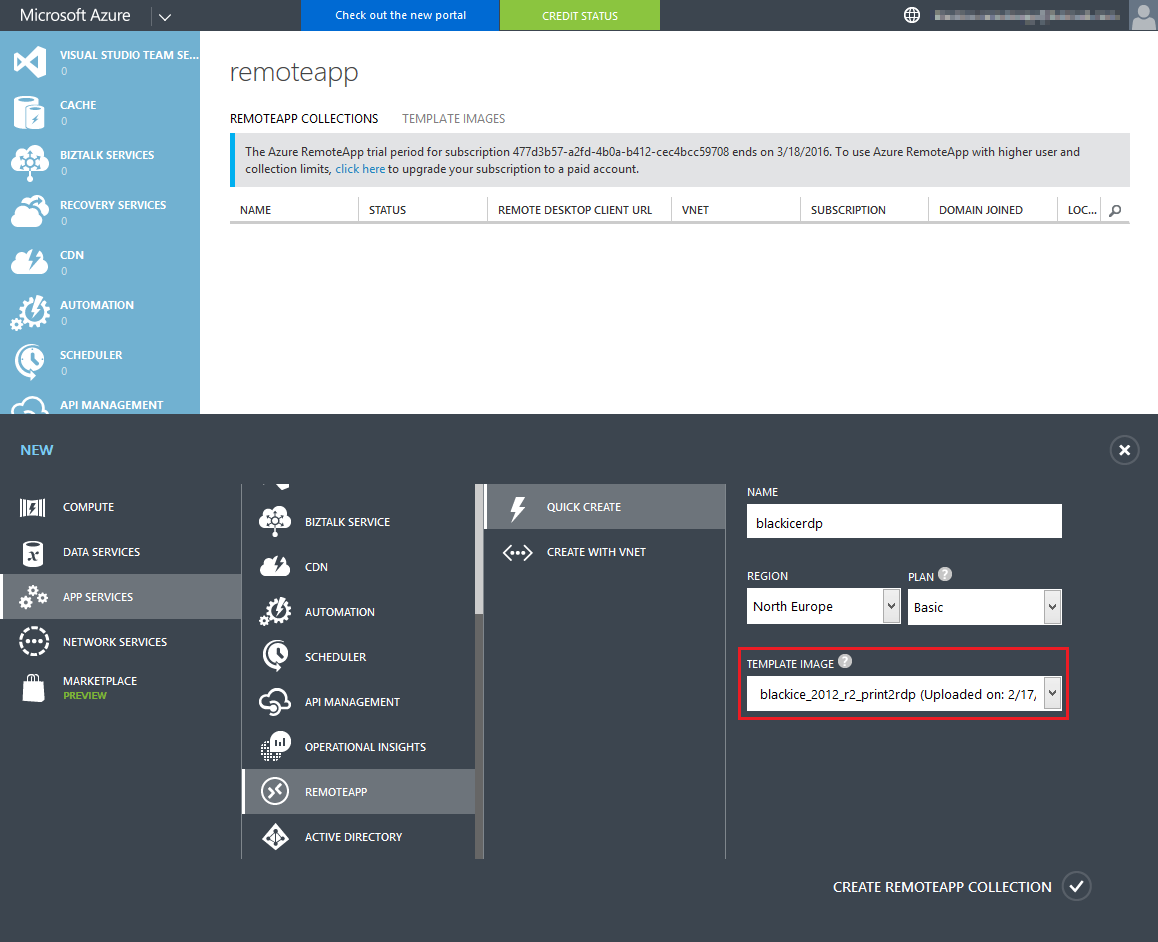Viewport: 1158px width, 942px height.
Task: Click the Recovery Services label in left sidebar
Action: [x=113, y=205]
